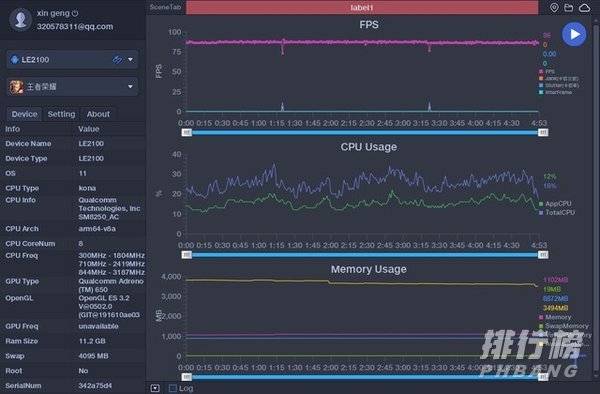This screenshot has height=394, width=600.
Task: Click the 王者荣耀 game app icon
Action: pos(16,87)
